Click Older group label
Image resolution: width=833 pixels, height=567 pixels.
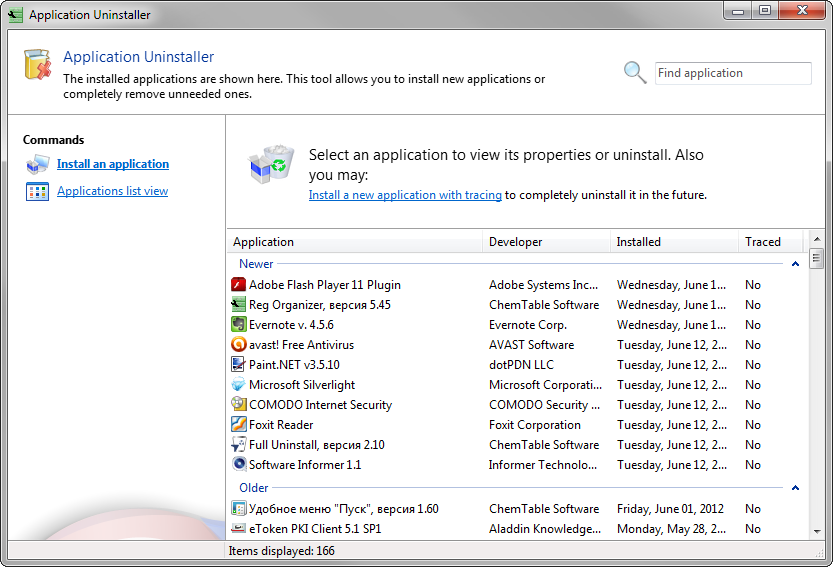pyautogui.click(x=253, y=488)
